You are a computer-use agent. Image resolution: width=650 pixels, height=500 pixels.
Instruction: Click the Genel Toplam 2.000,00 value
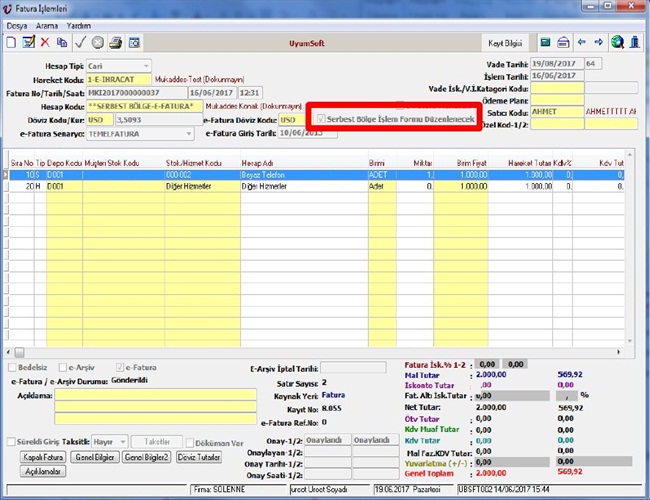pyautogui.click(x=491, y=473)
